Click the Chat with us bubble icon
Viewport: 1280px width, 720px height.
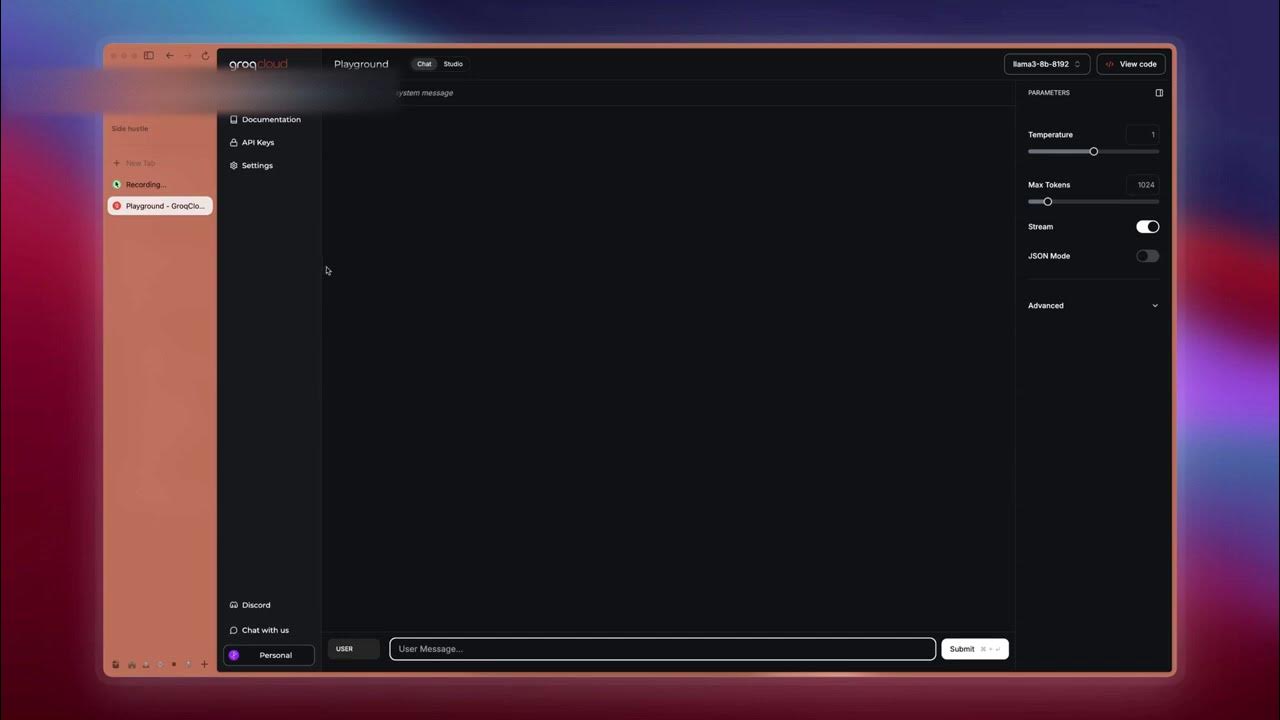[x=234, y=630]
